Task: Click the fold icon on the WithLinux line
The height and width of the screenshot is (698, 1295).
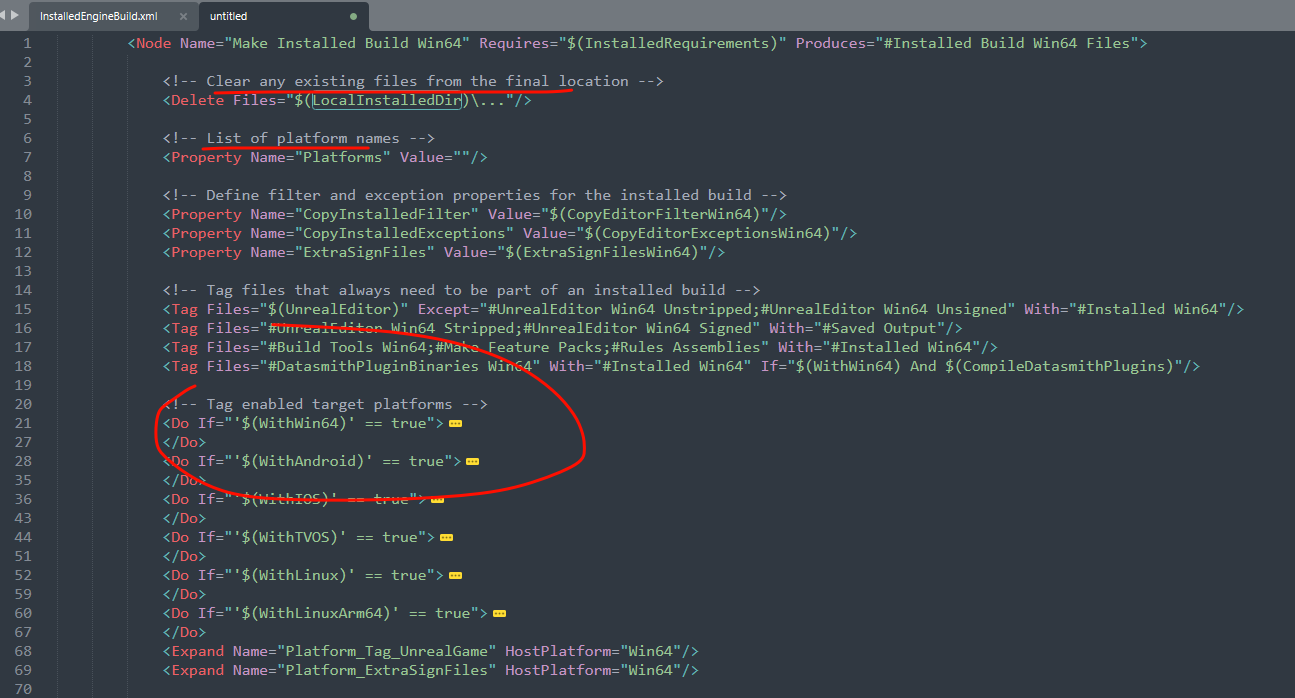Action: pyautogui.click(x=455, y=575)
